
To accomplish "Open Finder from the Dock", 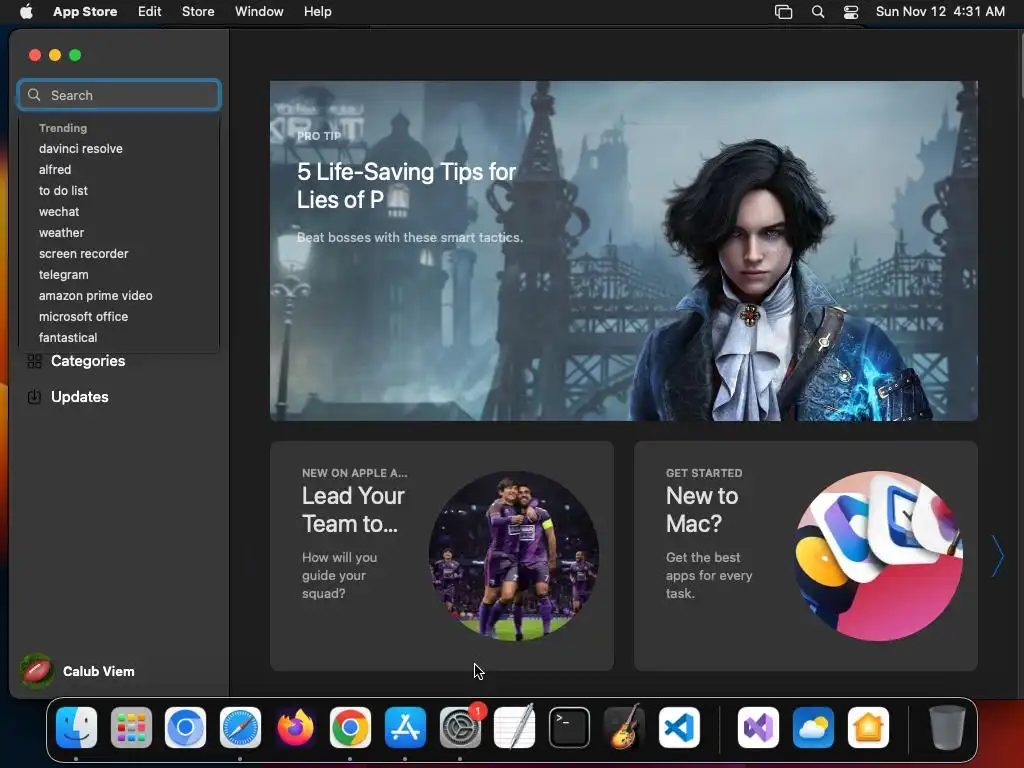I will [x=76, y=727].
